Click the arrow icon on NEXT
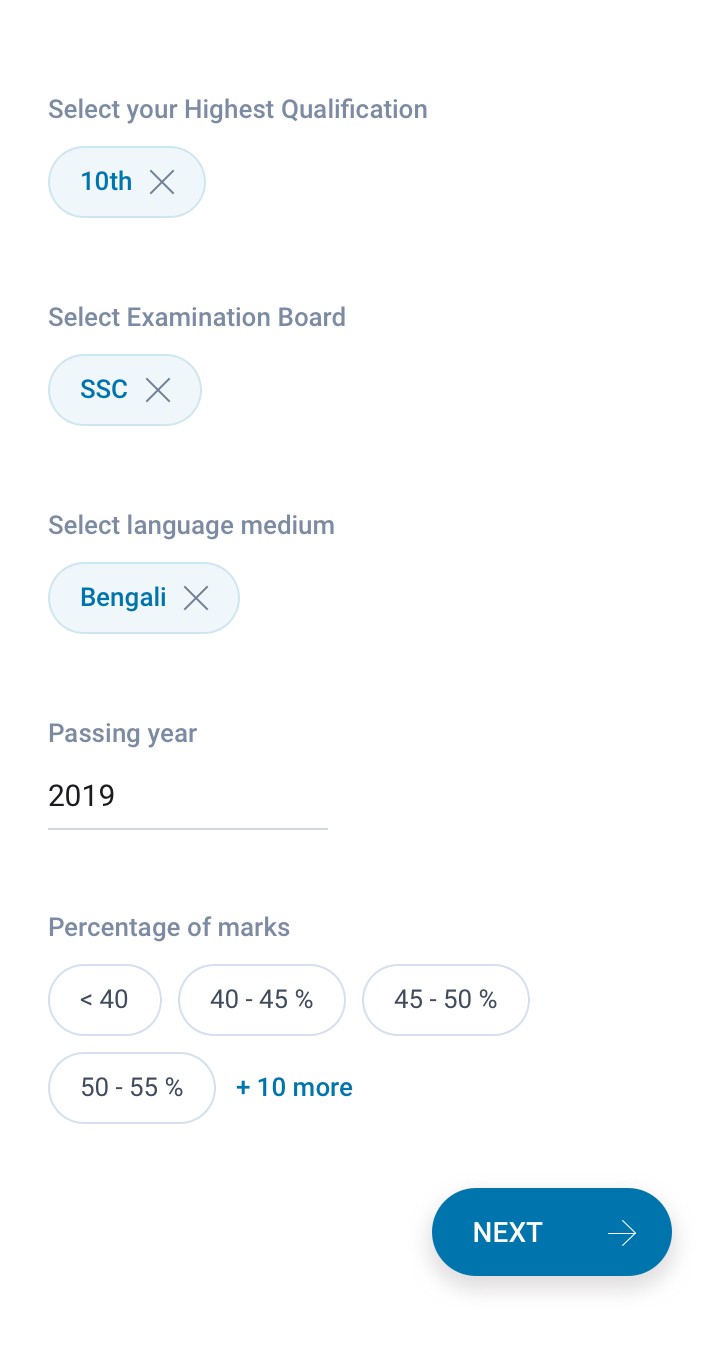This screenshot has height=1360, width=720. (x=622, y=1233)
